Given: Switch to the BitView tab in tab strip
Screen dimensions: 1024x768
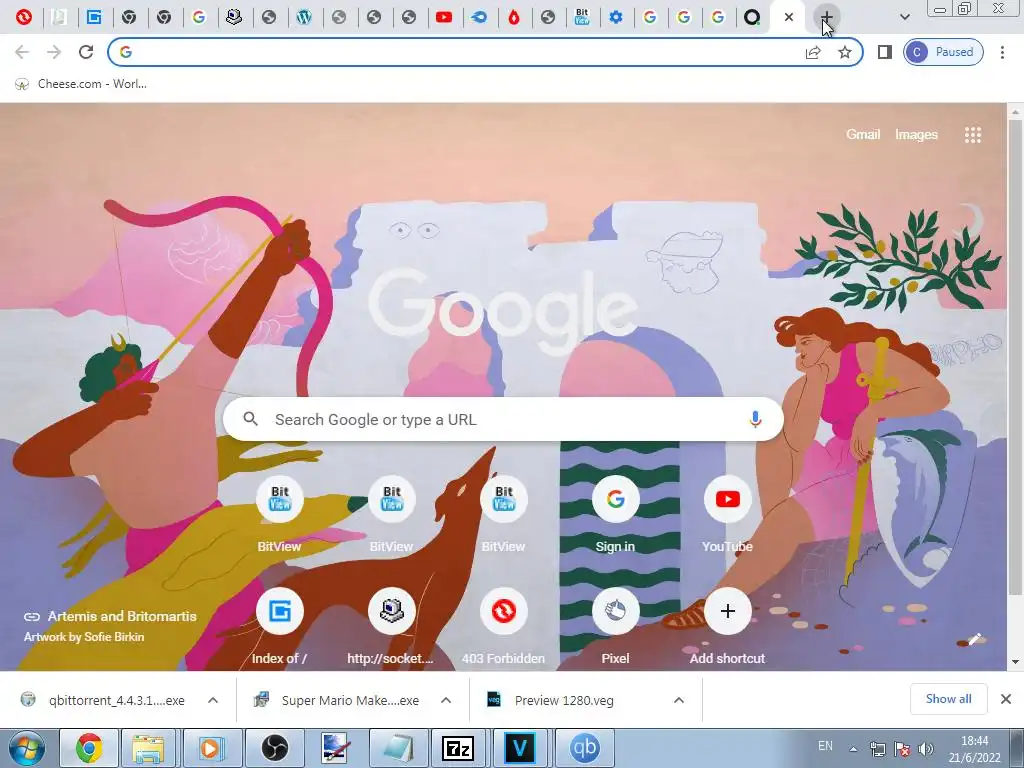Looking at the screenshot, I should [x=582, y=18].
